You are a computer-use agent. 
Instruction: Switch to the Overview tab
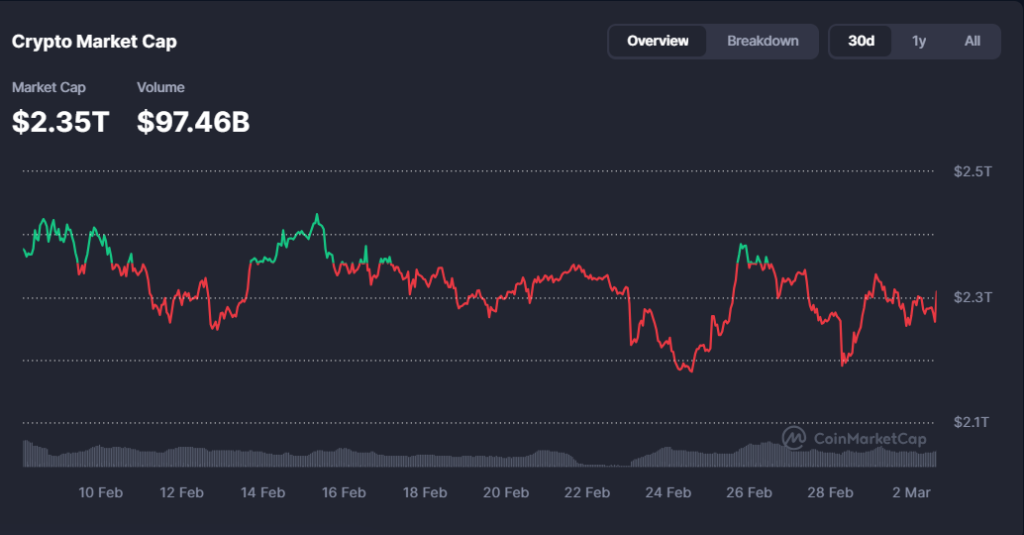[658, 41]
